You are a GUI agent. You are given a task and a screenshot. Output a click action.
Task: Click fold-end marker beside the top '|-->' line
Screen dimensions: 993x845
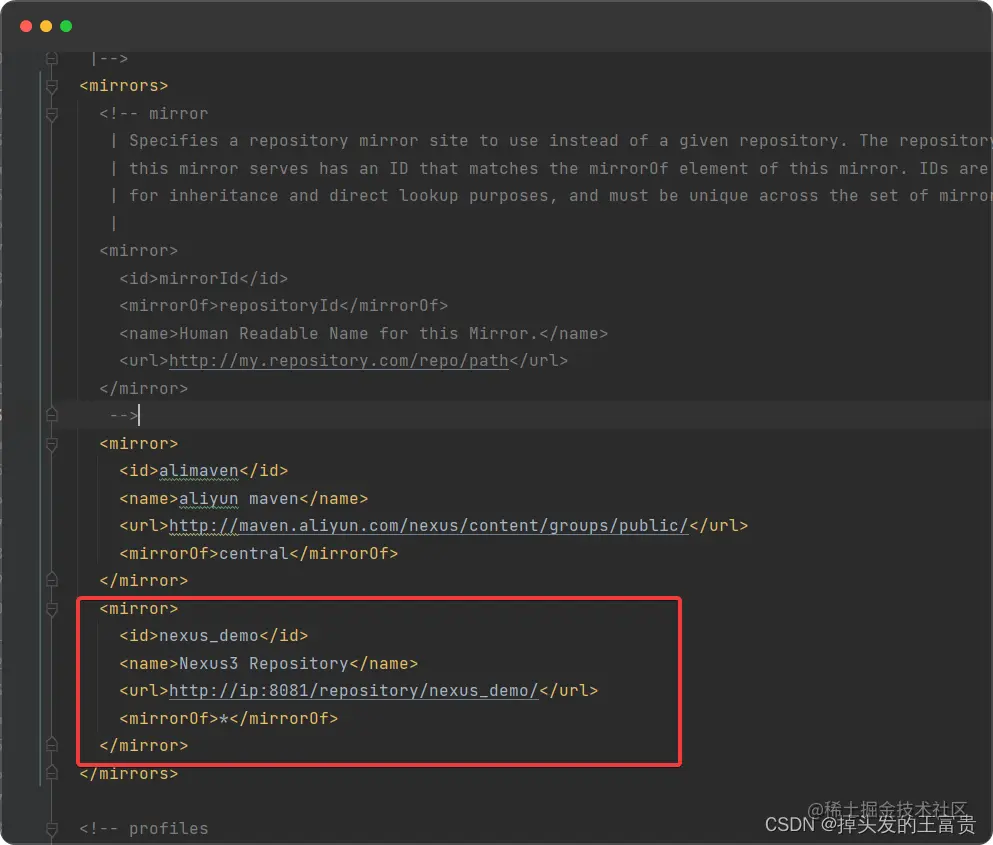[52, 58]
